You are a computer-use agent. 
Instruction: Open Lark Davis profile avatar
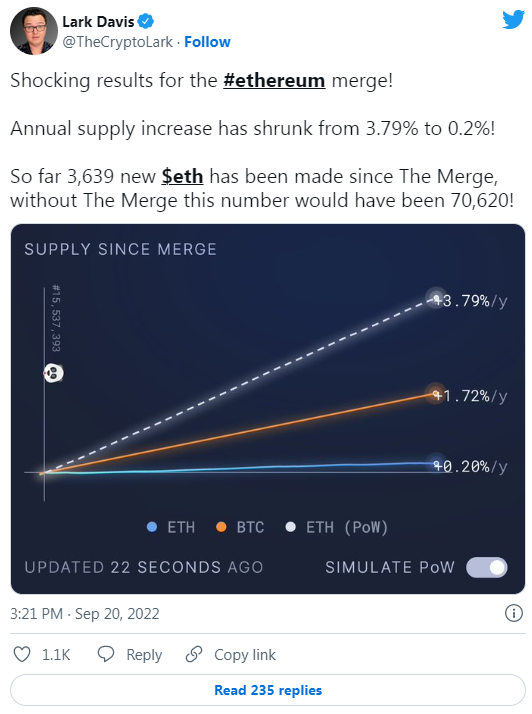click(34, 31)
